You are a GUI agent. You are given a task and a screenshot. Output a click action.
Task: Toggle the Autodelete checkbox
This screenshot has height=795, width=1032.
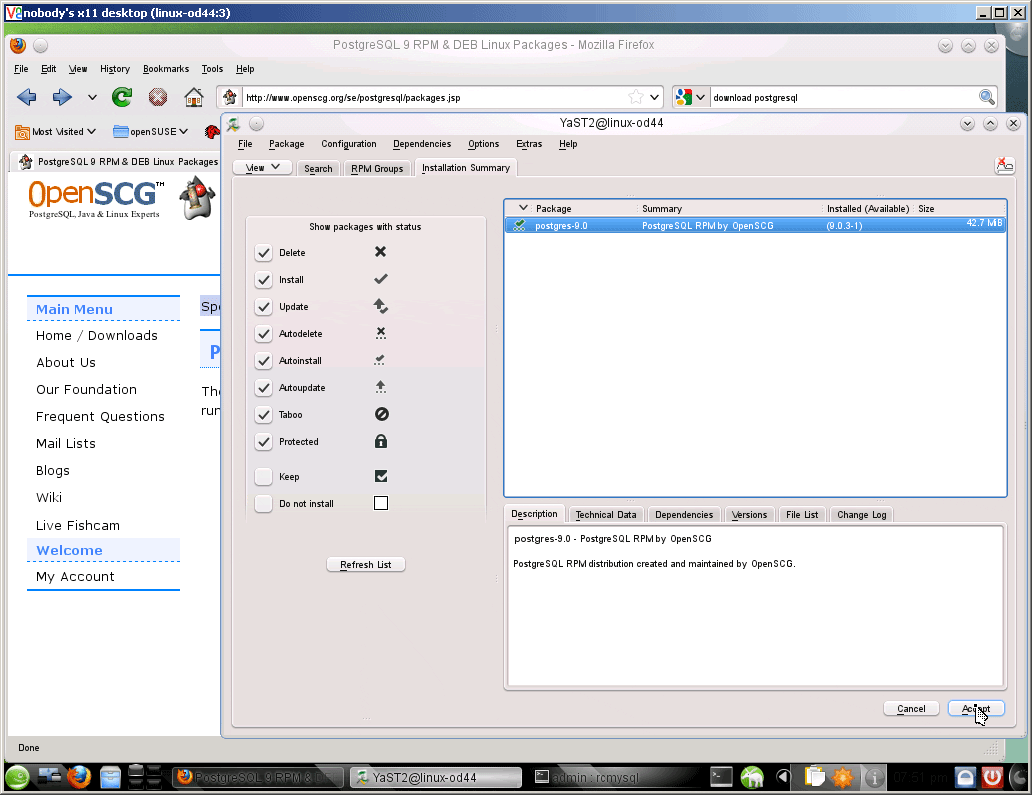(x=263, y=334)
